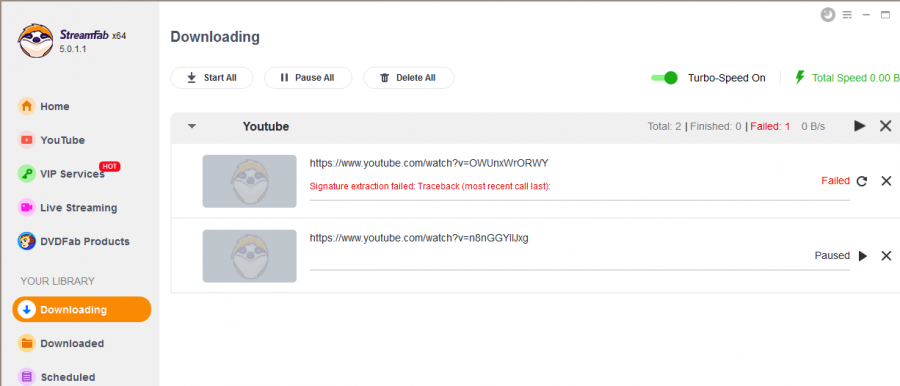Click the Delete All button
The width and height of the screenshot is (900, 386).
(409, 78)
